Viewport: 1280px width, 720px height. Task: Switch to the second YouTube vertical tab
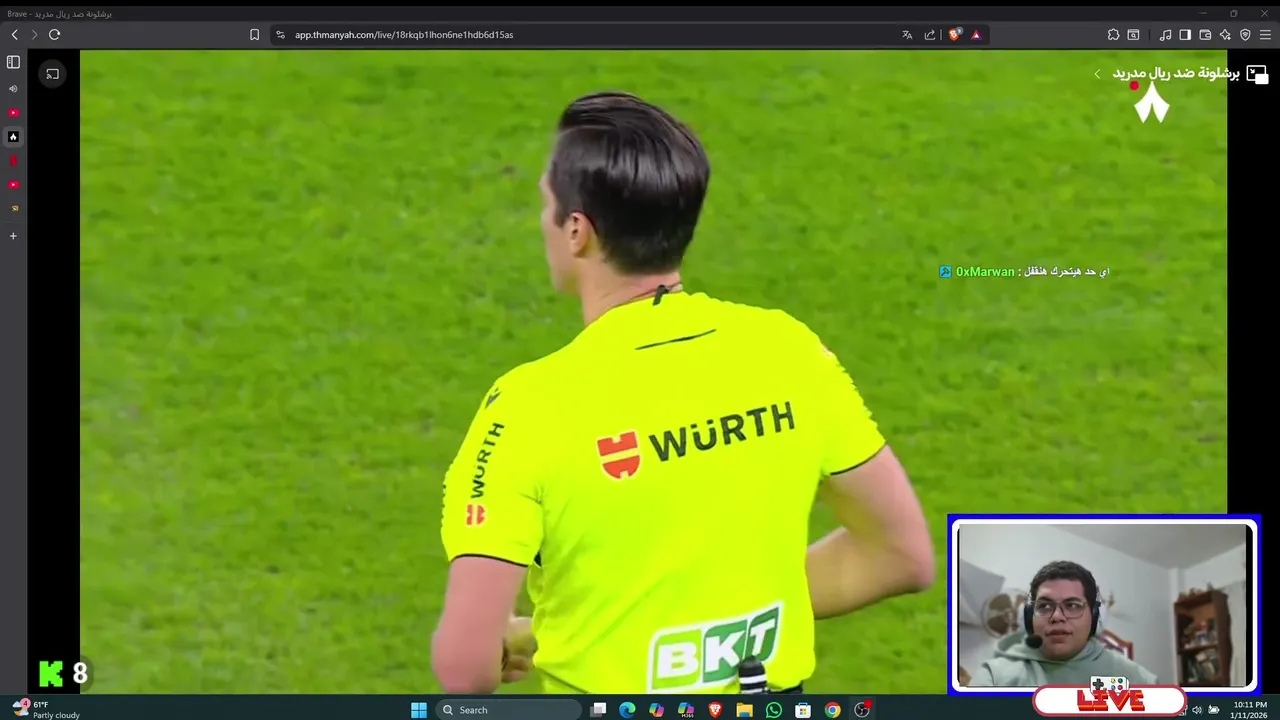click(x=13, y=184)
